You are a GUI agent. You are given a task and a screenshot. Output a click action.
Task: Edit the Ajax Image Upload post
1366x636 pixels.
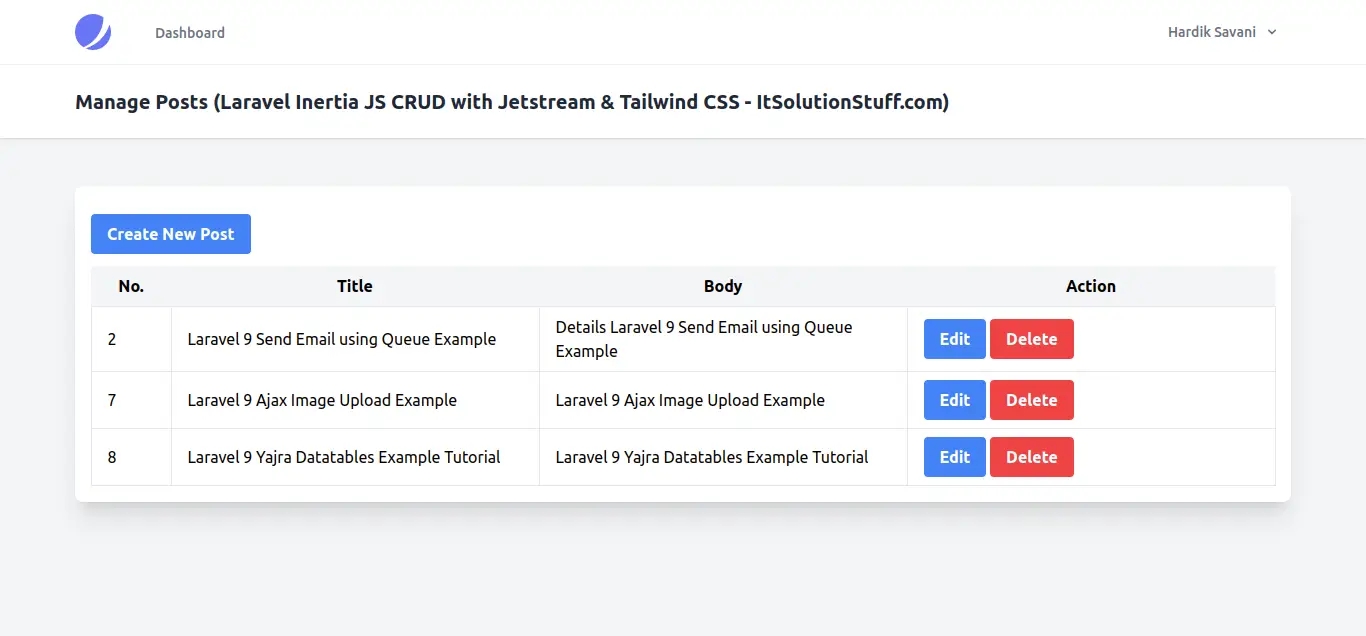point(954,400)
